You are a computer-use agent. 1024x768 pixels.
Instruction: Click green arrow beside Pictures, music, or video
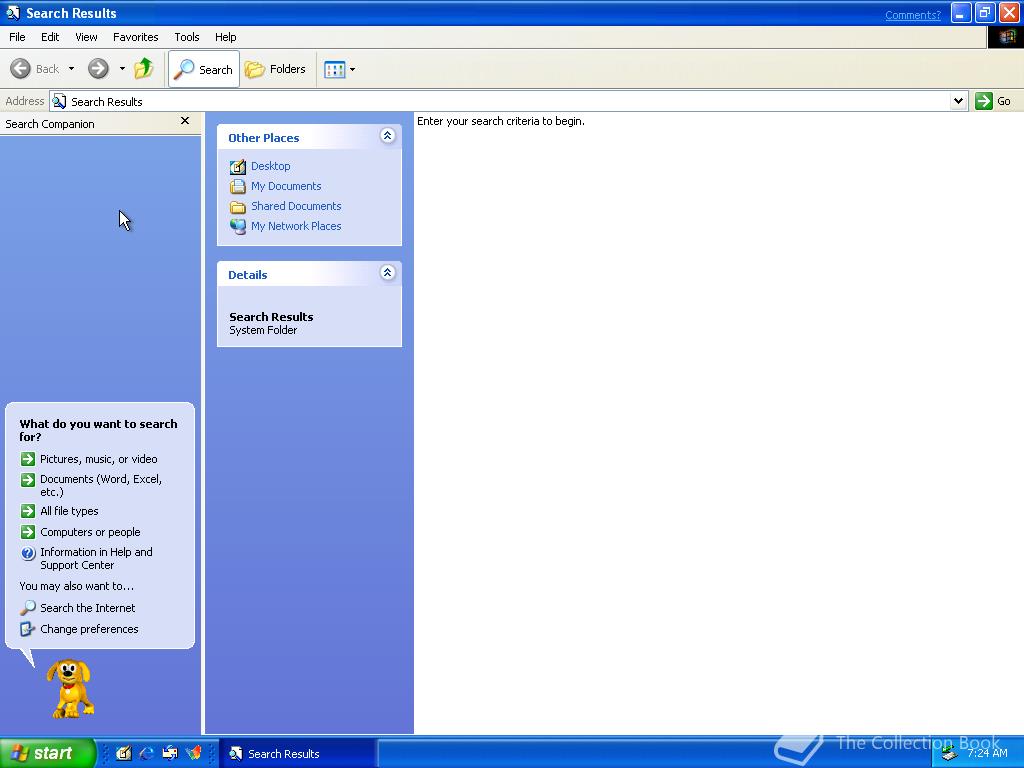tap(27, 459)
